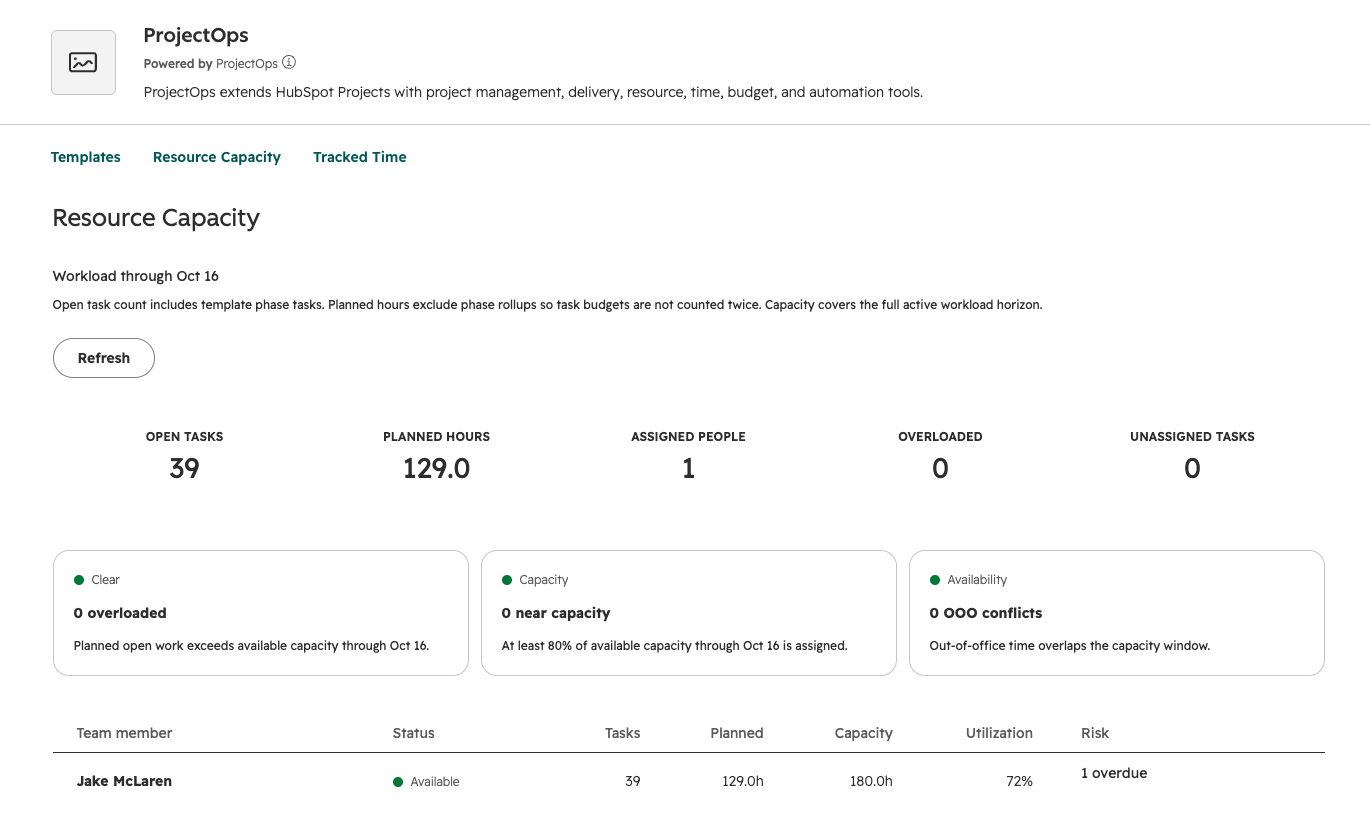
Task: Click the 180.0h capacity cell
Action: click(871, 781)
